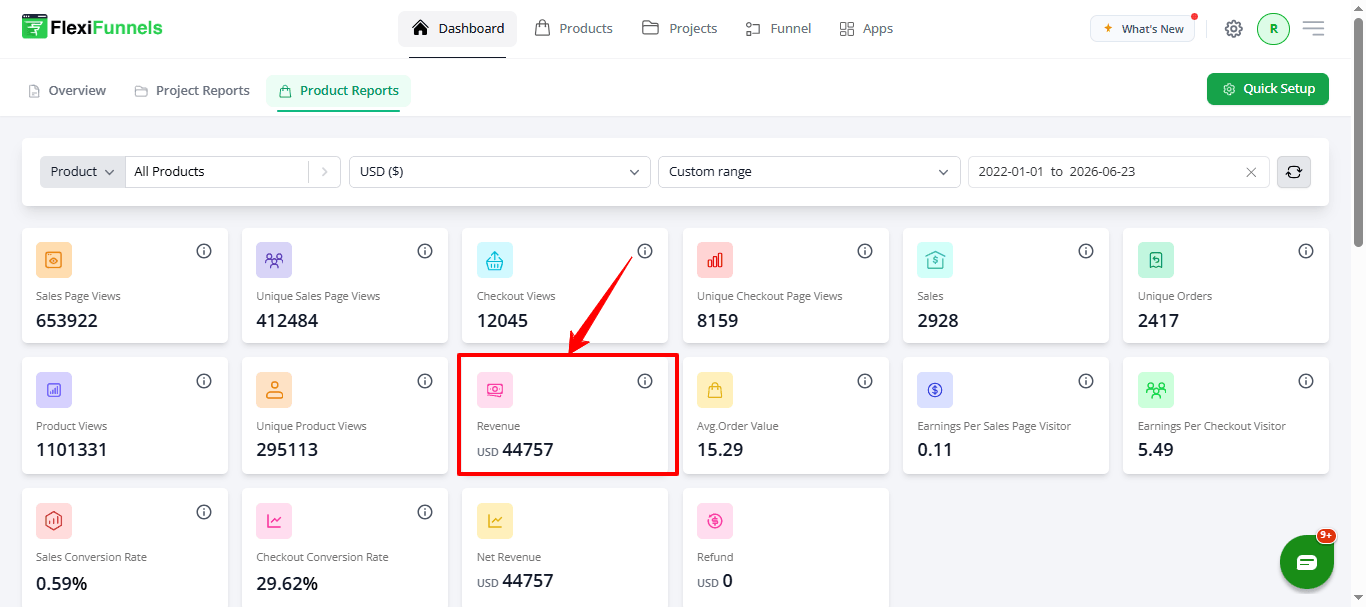Screen dimensions: 1366x607
Task: Click info icon on Revenue card
Action: [645, 381]
